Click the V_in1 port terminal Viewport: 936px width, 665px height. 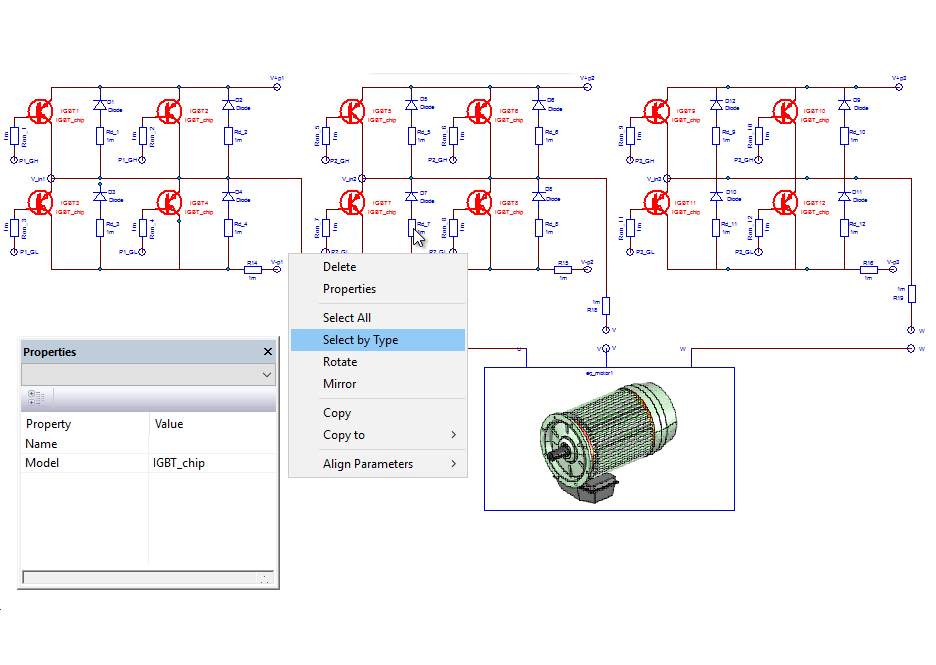pos(52,179)
